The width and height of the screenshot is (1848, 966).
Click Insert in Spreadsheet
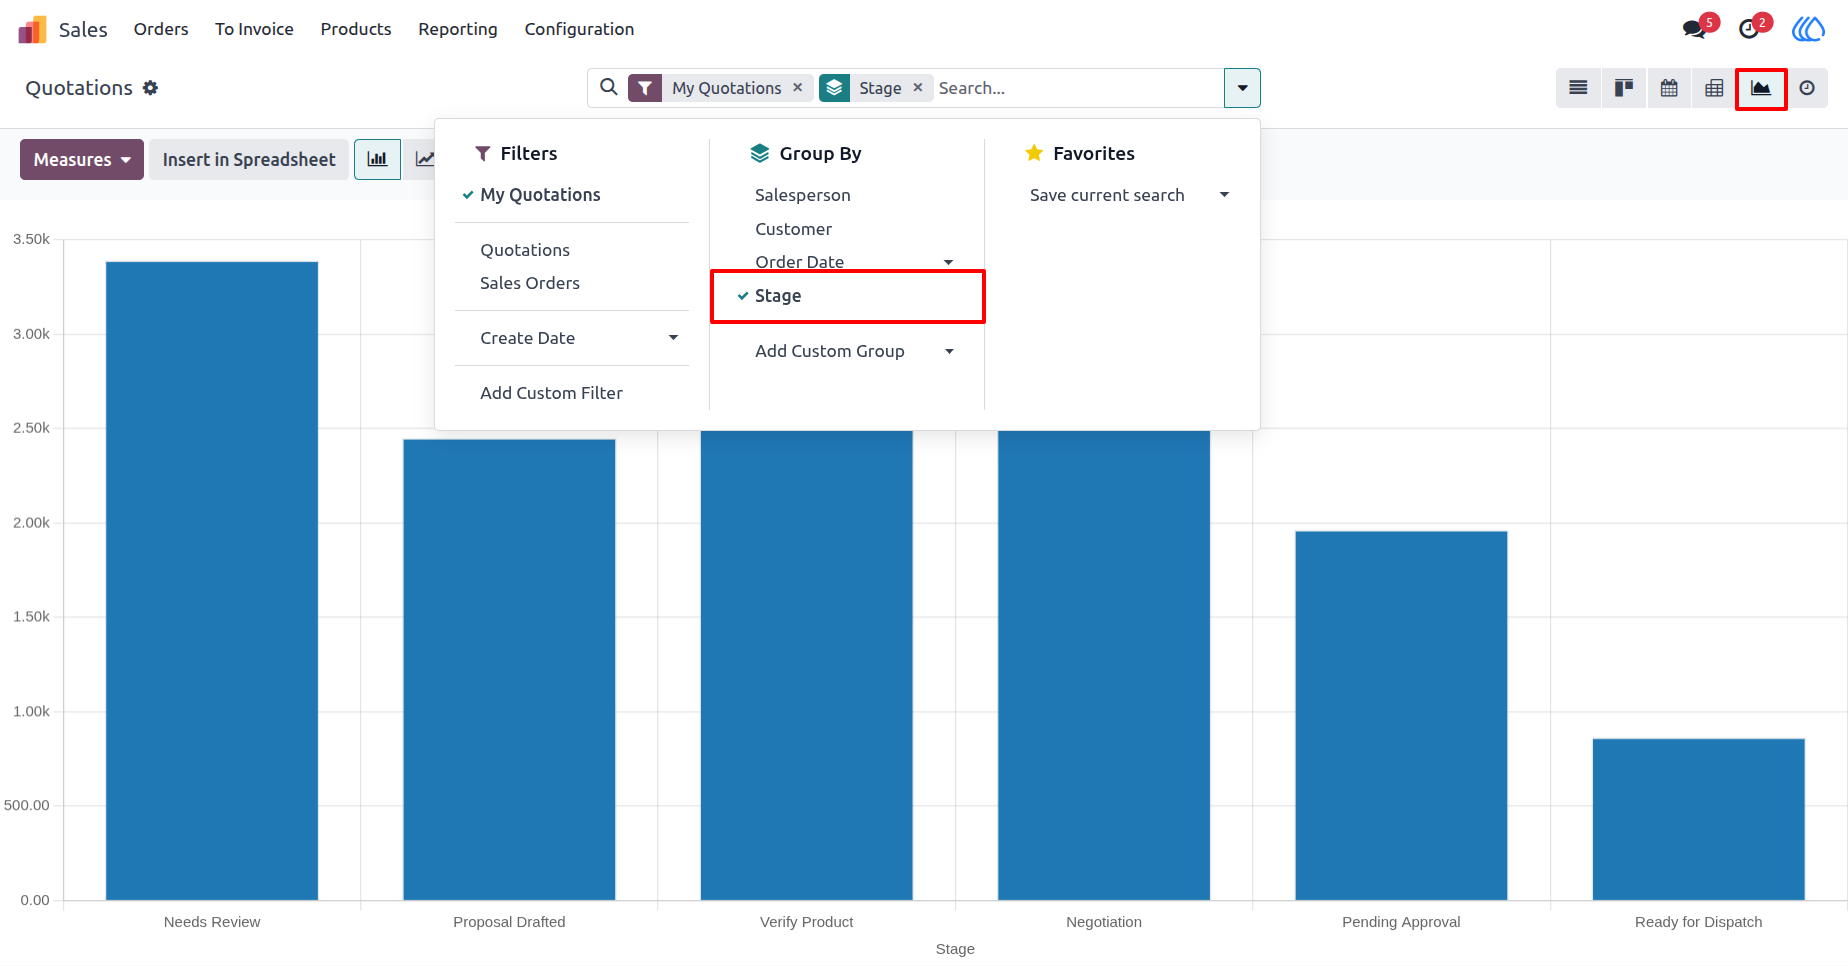click(x=249, y=159)
